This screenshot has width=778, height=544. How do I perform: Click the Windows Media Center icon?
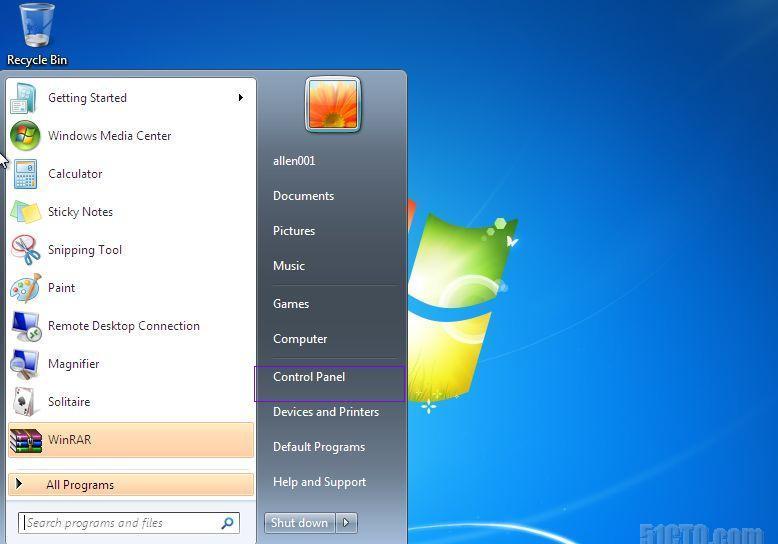click(25, 136)
